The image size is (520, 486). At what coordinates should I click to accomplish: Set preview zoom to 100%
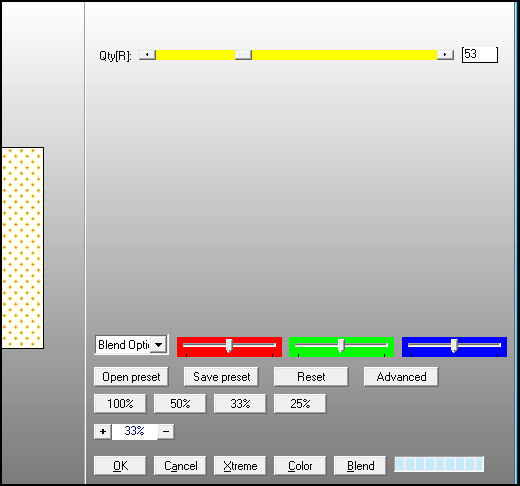(x=120, y=404)
